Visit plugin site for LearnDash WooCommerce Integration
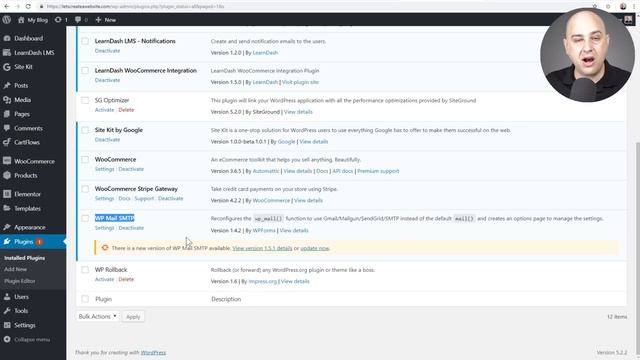Image resolution: width=640 pixels, height=360 pixels. 300,82
